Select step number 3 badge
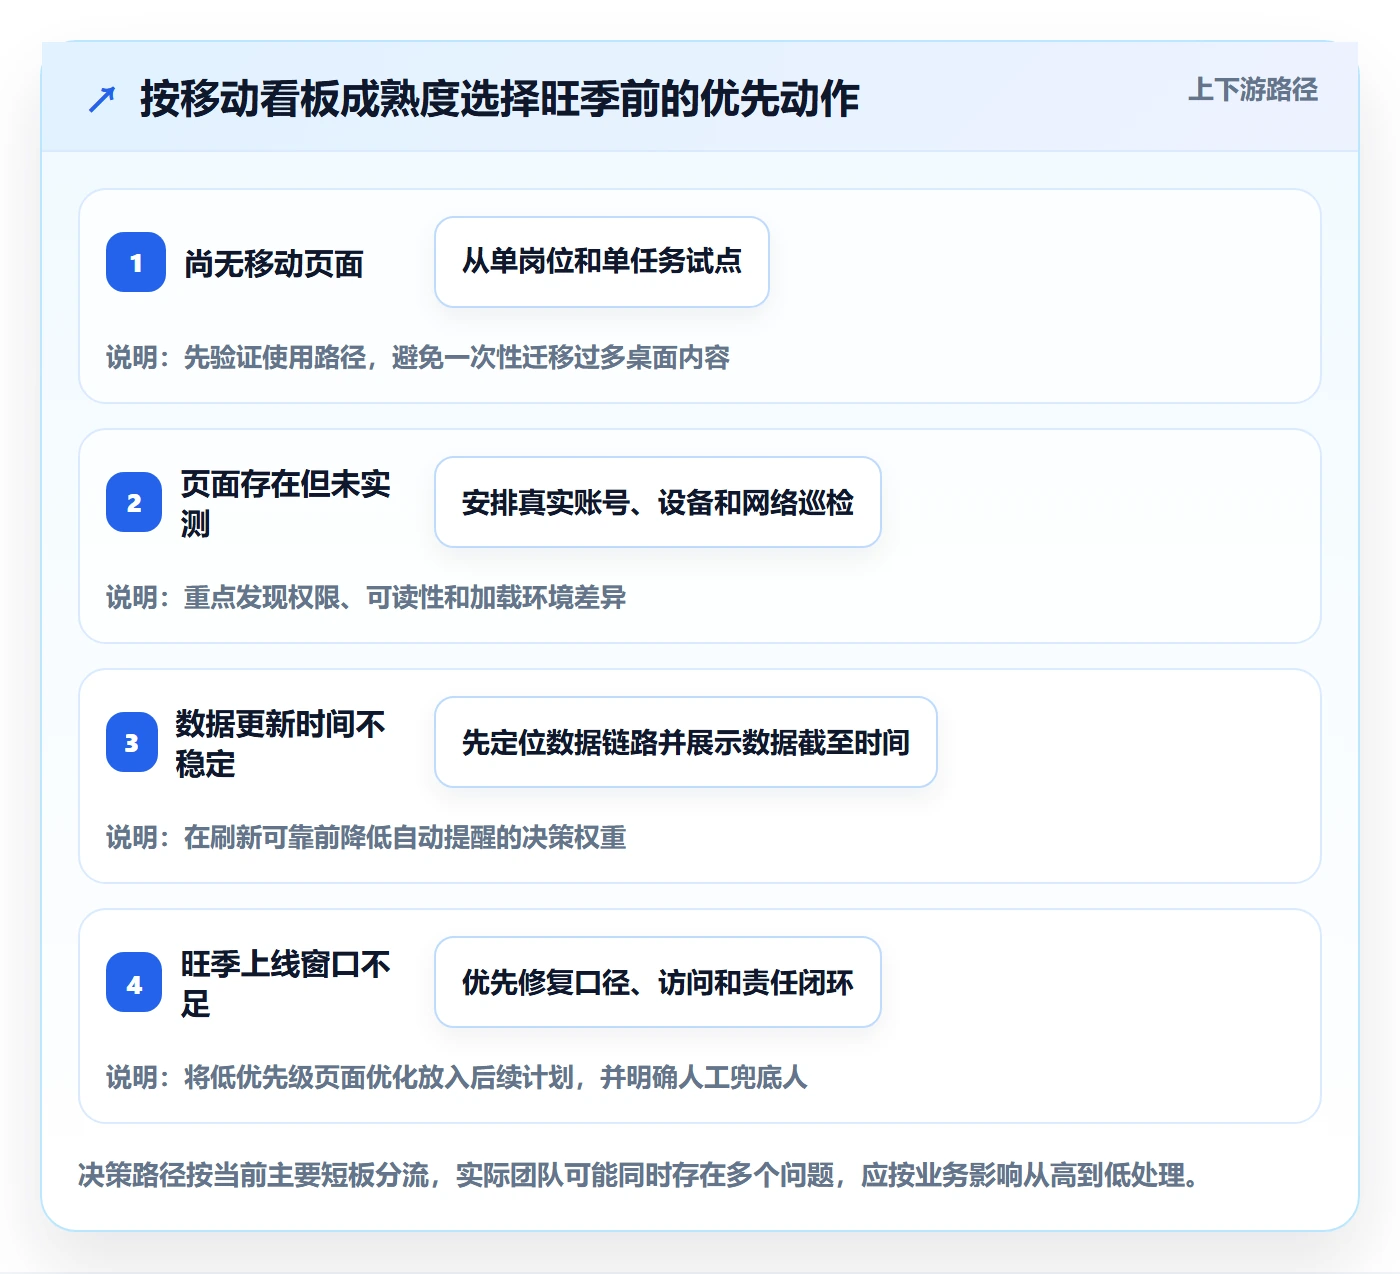Screen dimensions: 1400x1274 [132, 742]
